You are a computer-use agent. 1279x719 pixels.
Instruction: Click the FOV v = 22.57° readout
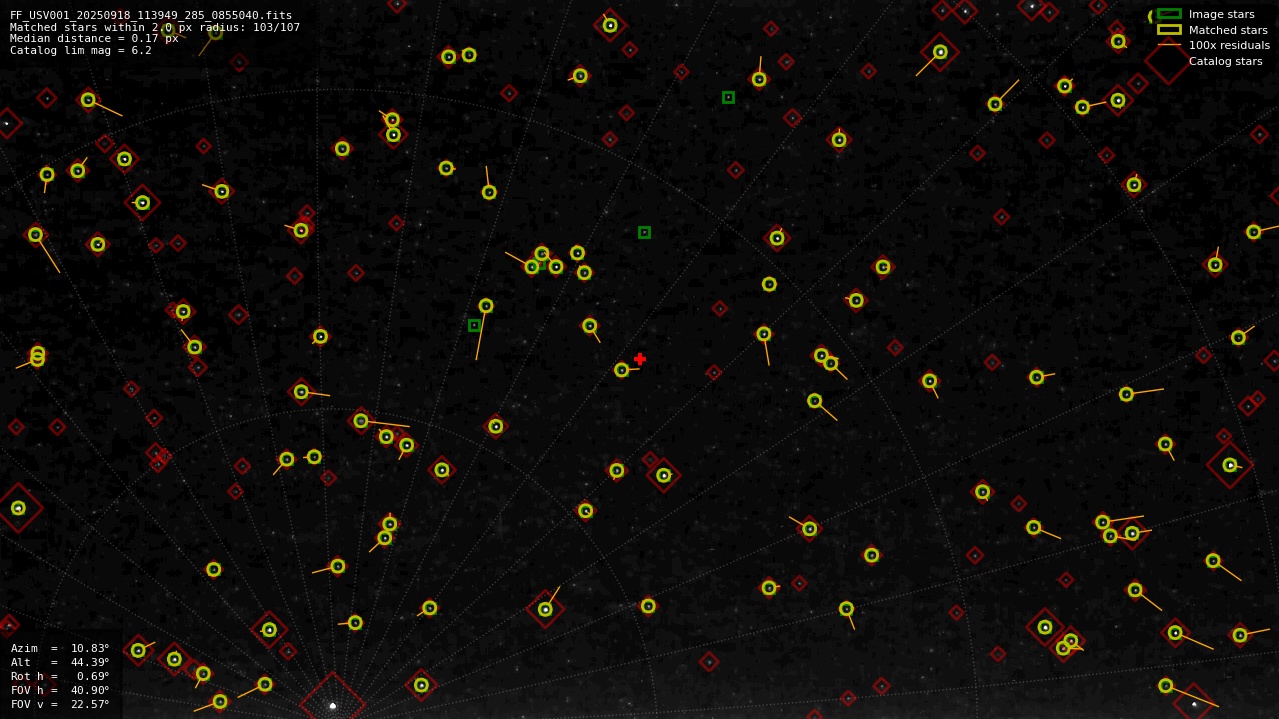click(x=60, y=704)
